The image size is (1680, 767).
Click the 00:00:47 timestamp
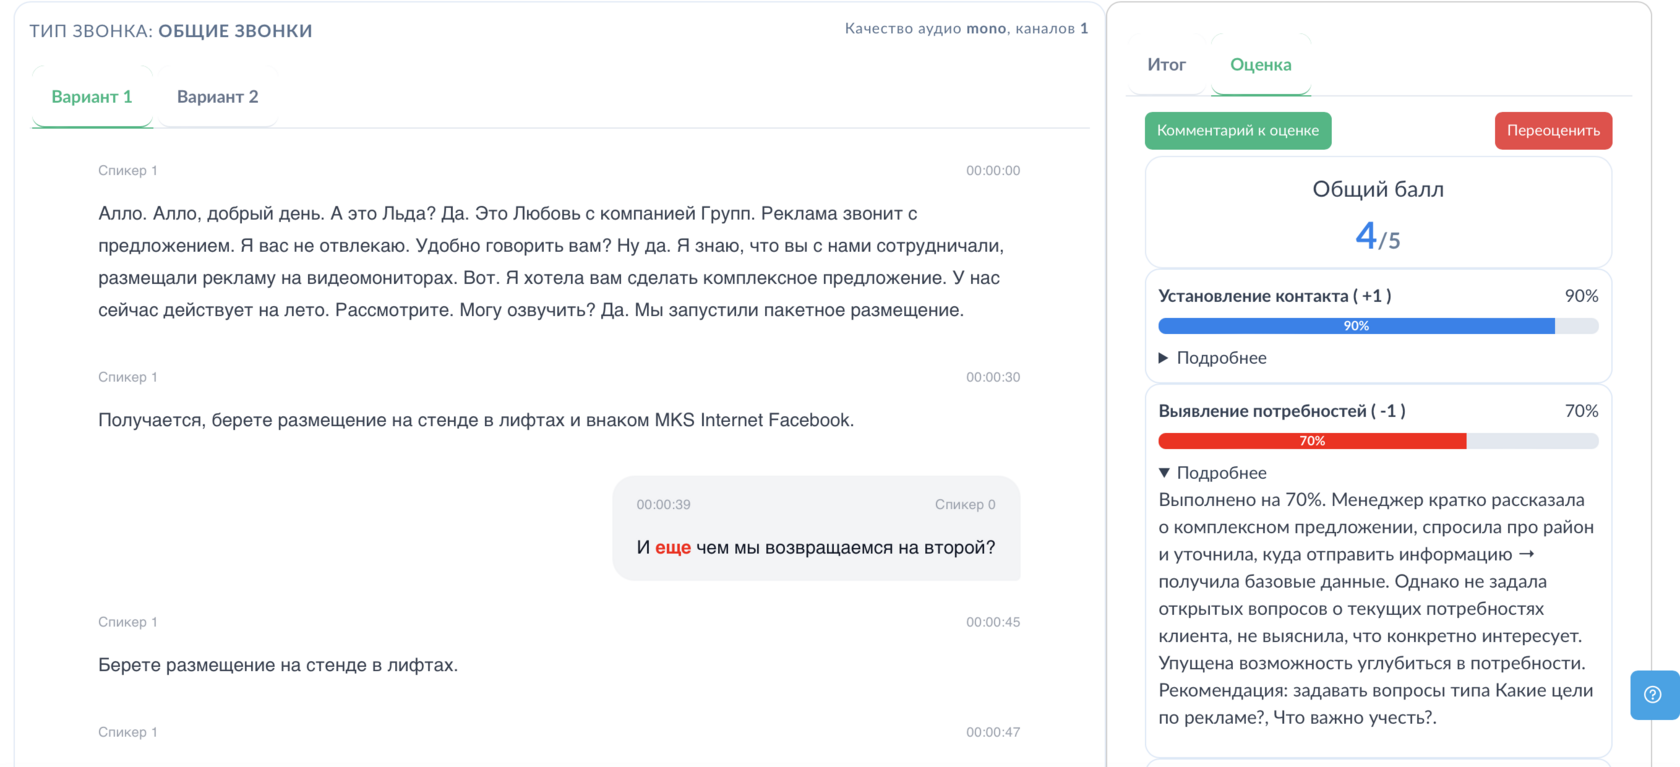993,732
